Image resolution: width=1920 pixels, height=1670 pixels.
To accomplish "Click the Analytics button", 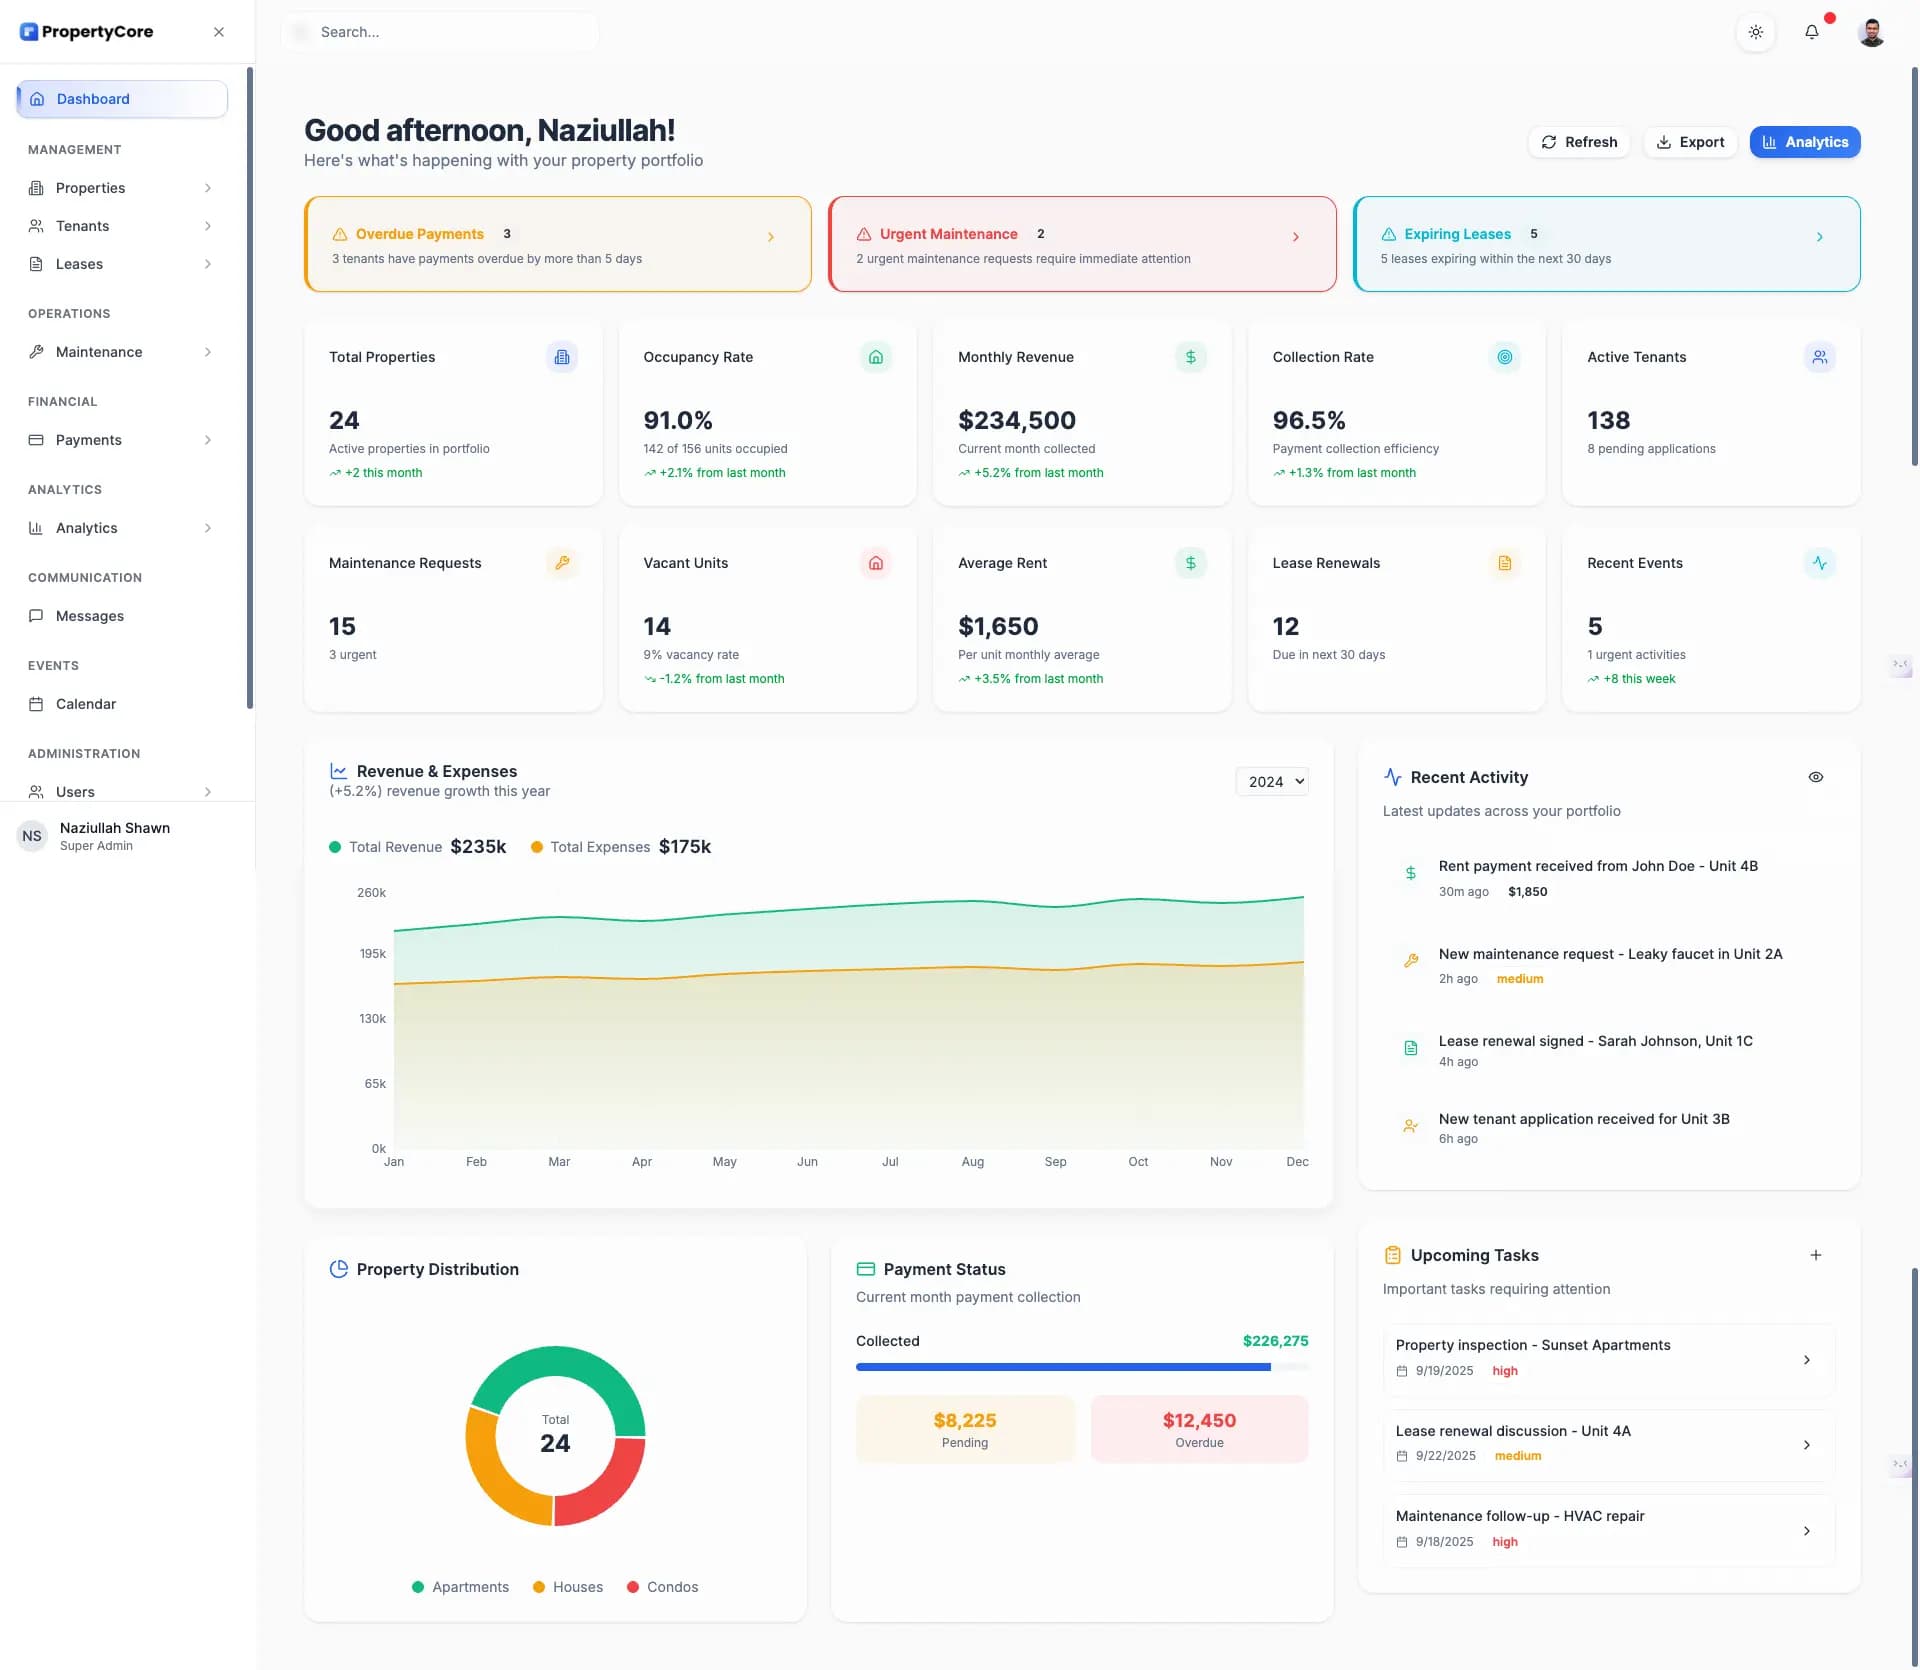I will [x=1805, y=142].
